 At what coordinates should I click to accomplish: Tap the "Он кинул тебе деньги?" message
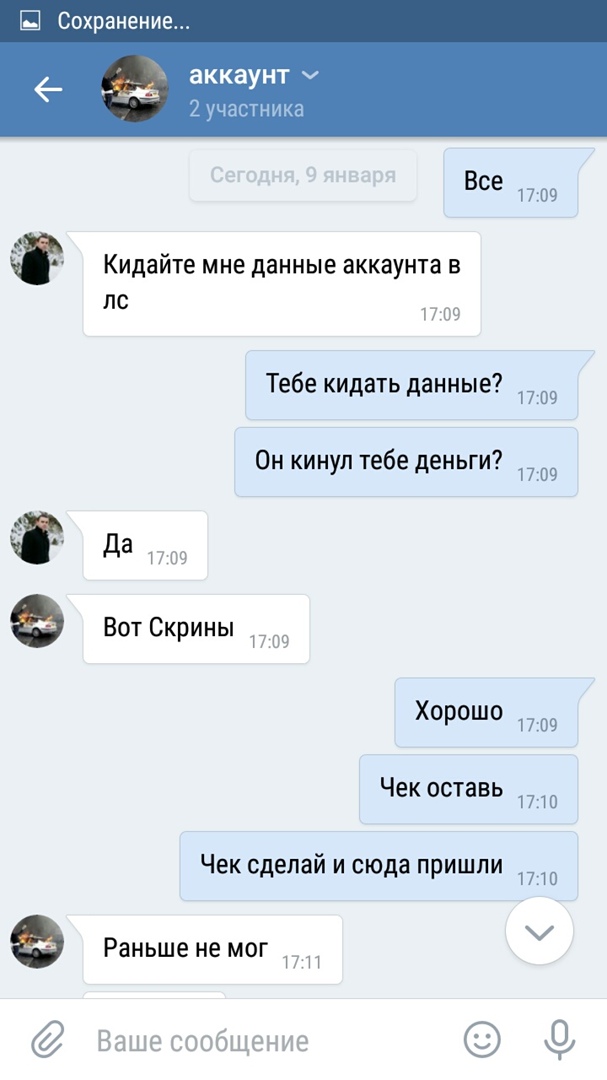tap(407, 461)
